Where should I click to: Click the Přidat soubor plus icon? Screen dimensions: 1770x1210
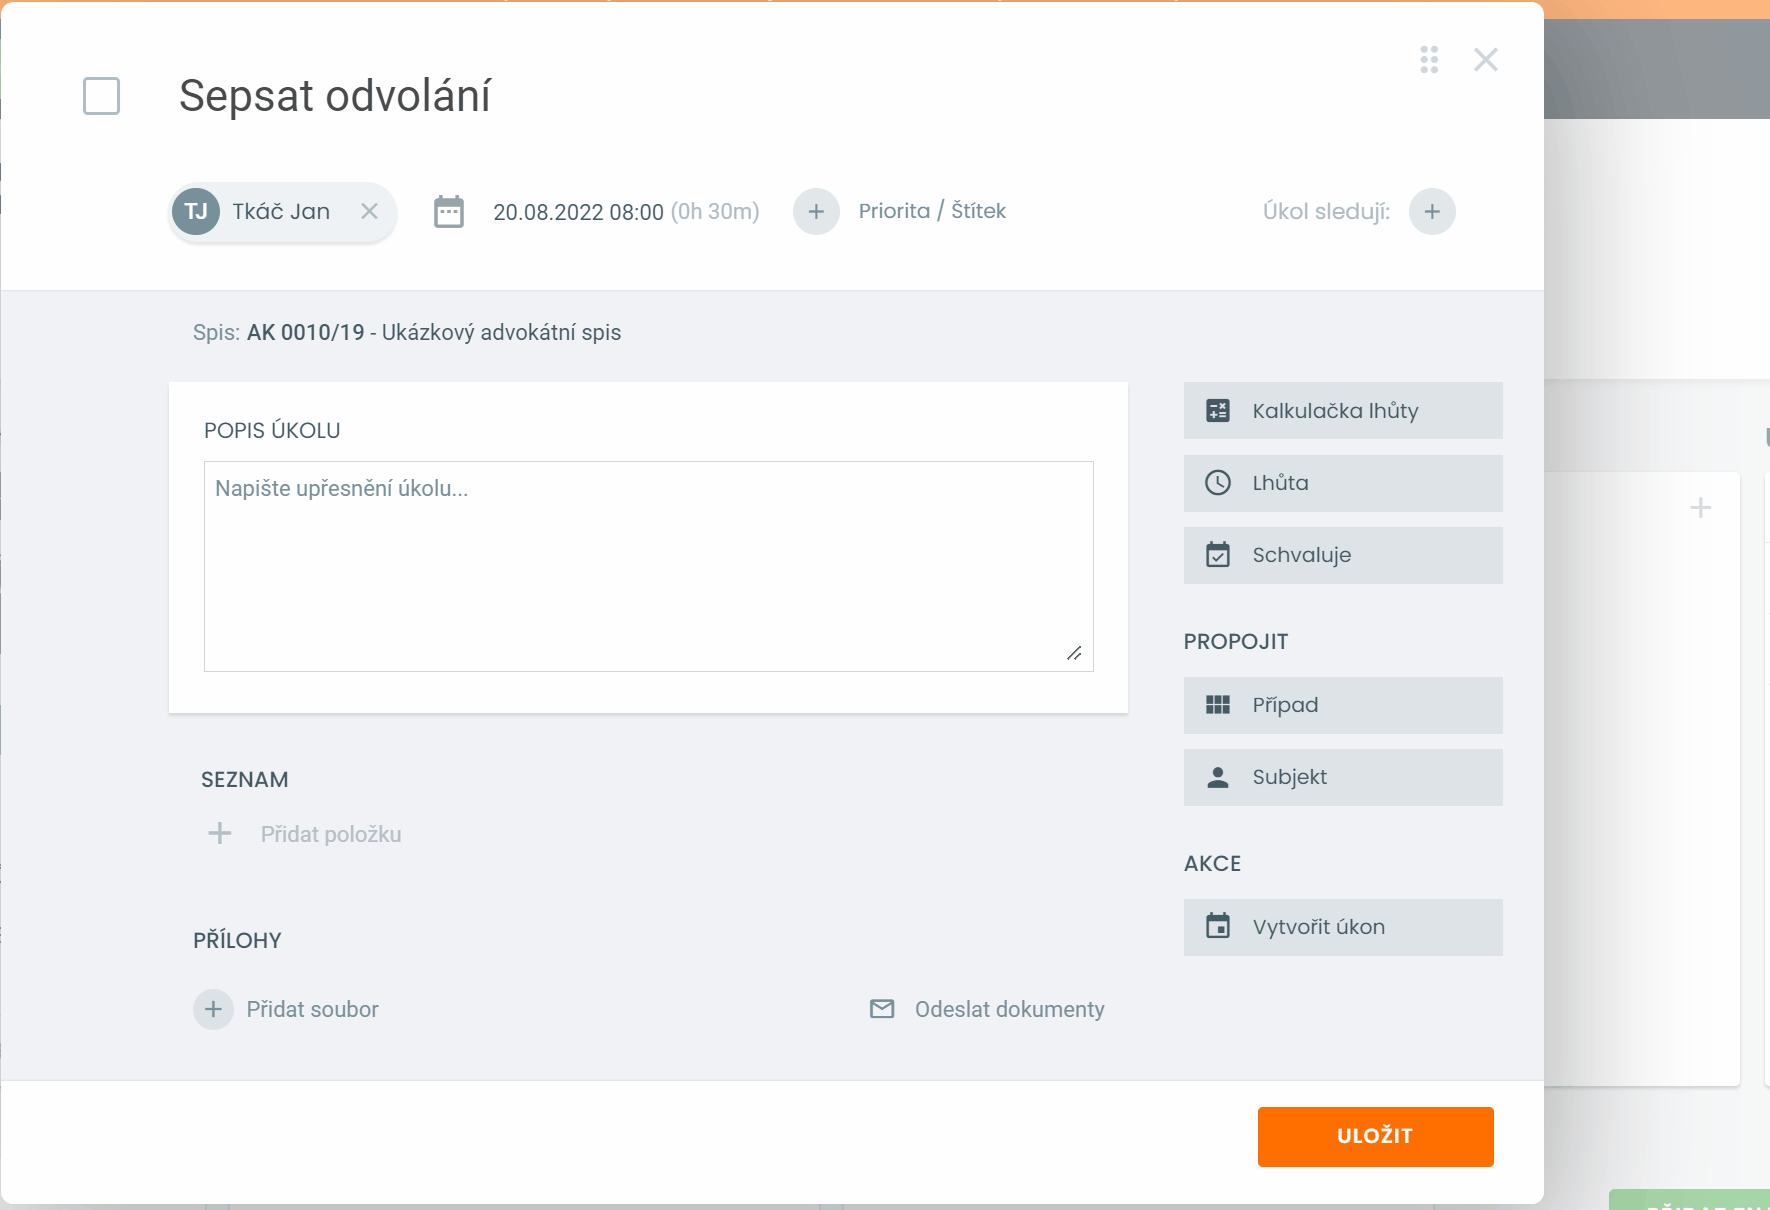pyautogui.click(x=213, y=1010)
